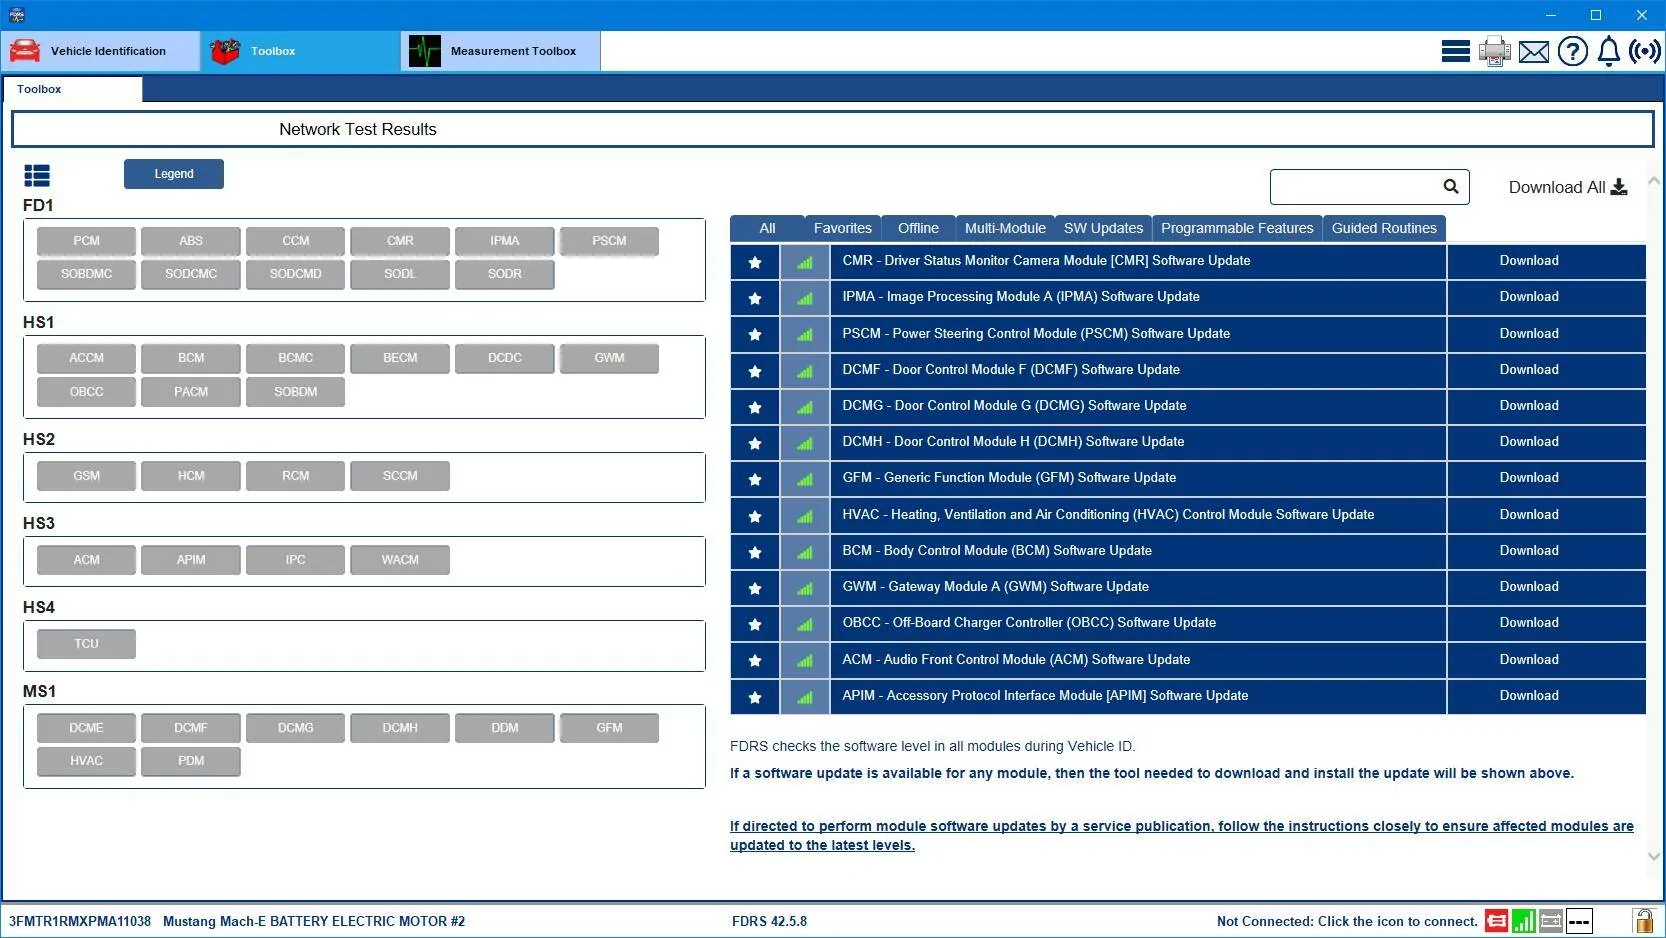Select the SOBDMC module button
1666x938 pixels.
pos(86,274)
